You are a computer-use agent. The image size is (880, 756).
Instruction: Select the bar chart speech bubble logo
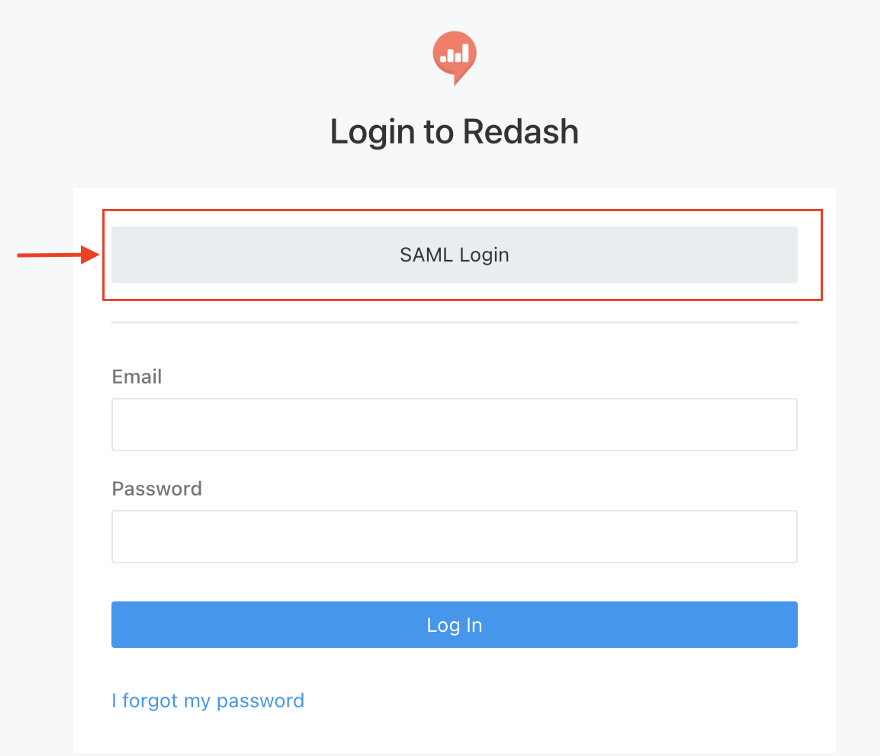point(454,56)
